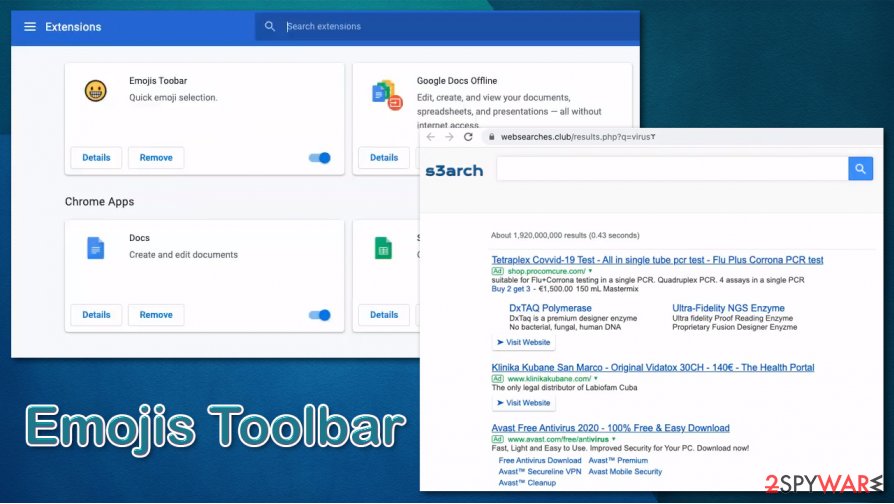Click Visit Website under Klinika Kubane ad
Screen dimensions: 894x504
[523, 403]
